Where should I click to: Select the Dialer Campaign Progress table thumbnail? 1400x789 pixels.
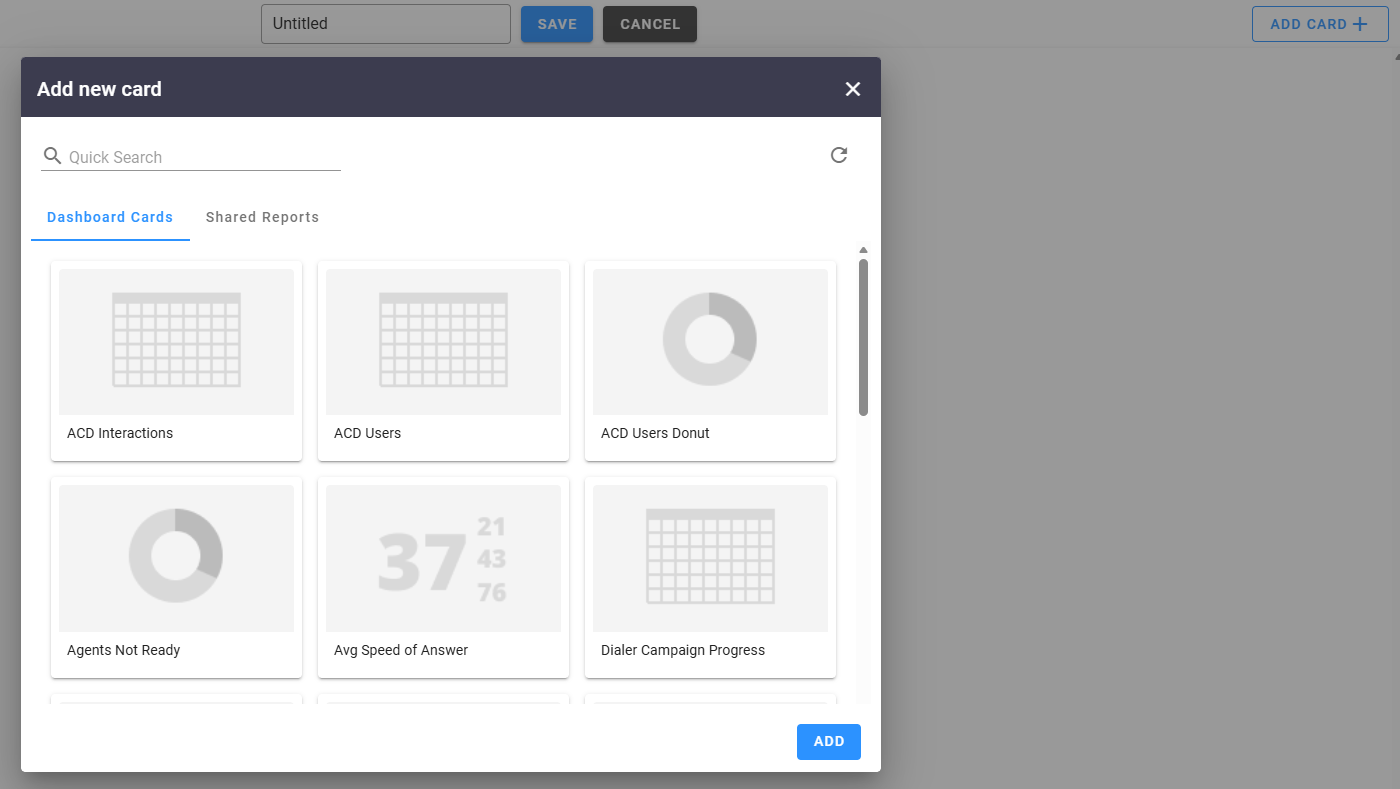[710, 558]
